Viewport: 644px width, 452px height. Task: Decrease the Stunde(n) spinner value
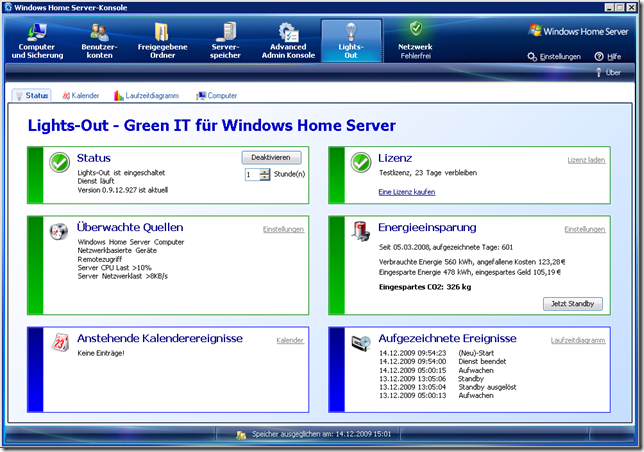click(265, 177)
